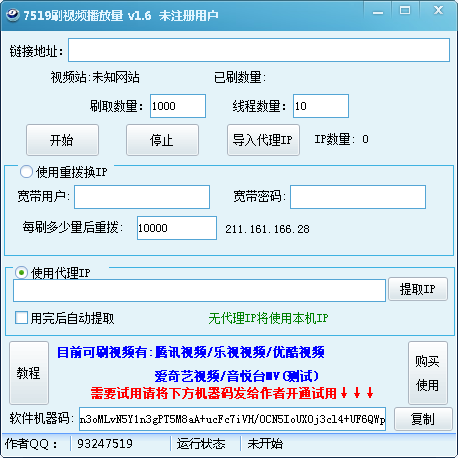This screenshot has height=458, width=458.
Task: Click the 爱奇艺视频/音悦台MV text line
Action: click(x=236, y=376)
